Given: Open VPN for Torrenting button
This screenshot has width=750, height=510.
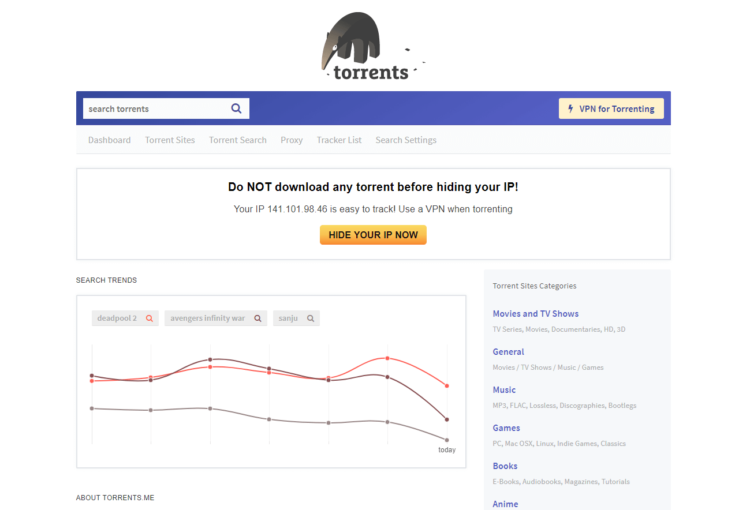Looking at the screenshot, I should (611, 109).
